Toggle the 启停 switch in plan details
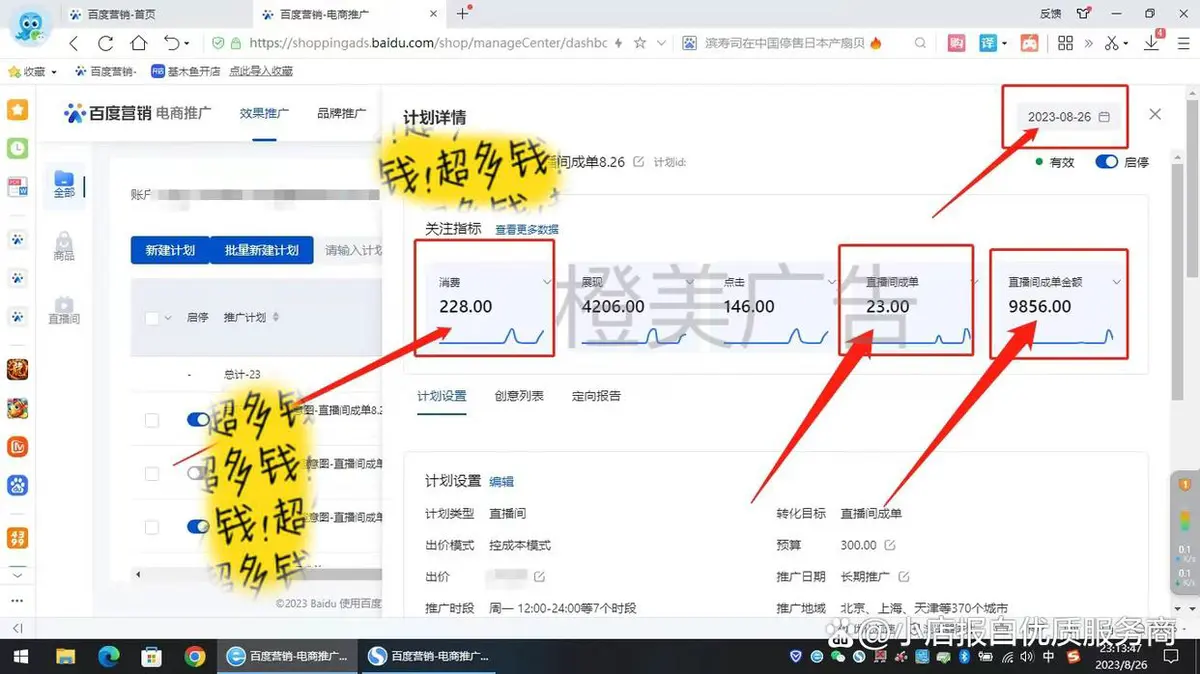1200x674 pixels. [x=1106, y=162]
